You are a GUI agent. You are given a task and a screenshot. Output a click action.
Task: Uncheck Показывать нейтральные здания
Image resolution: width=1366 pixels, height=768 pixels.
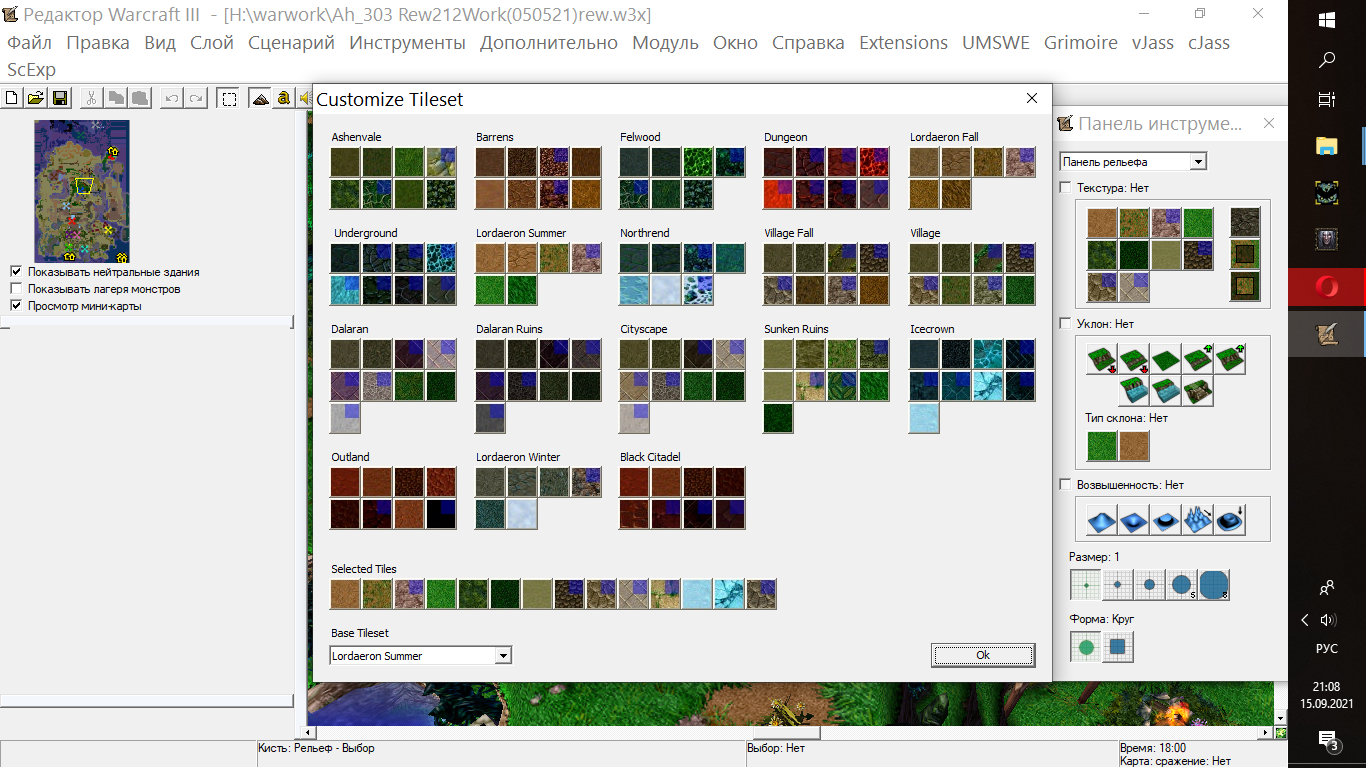tap(15, 271)
